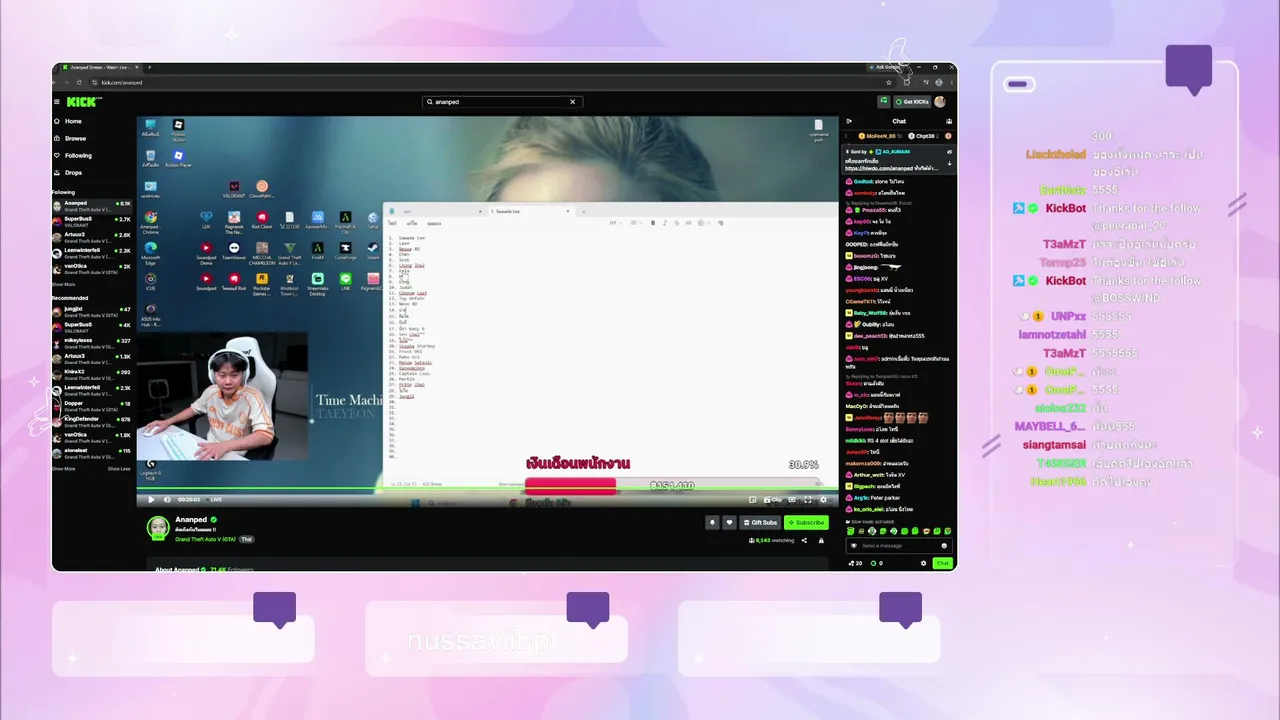1280x720 pixels.
Task: Open chat settings gear
Action: coord(923,563)
